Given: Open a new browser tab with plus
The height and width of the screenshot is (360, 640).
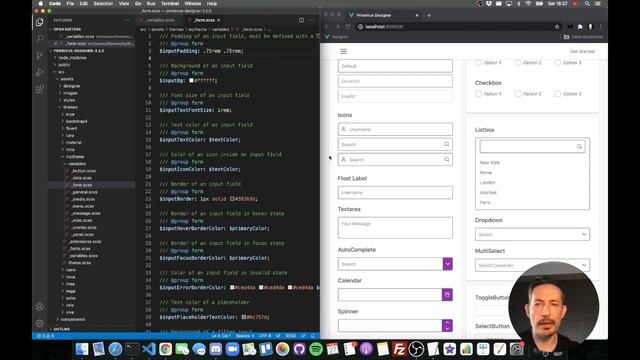Looking at the screenshot, I should [429, 16].
